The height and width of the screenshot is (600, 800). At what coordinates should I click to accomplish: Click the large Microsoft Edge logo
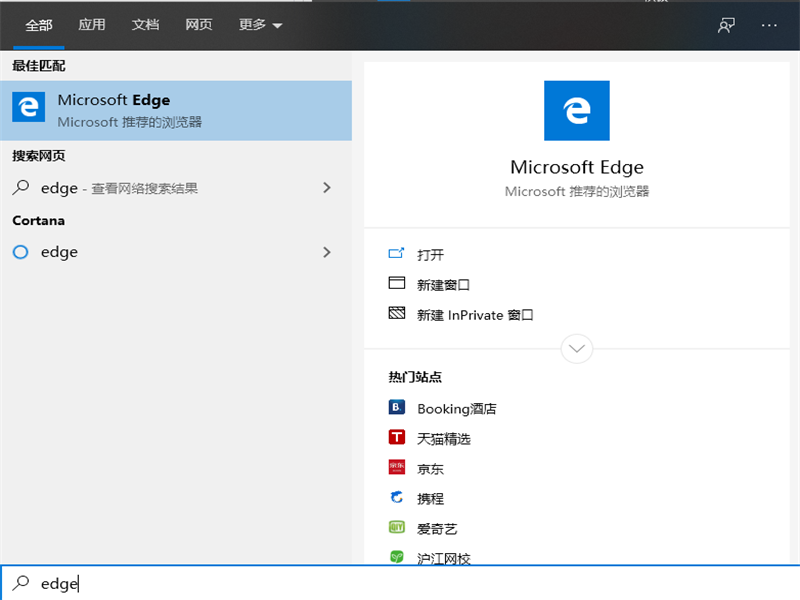(x=577, y=112)
